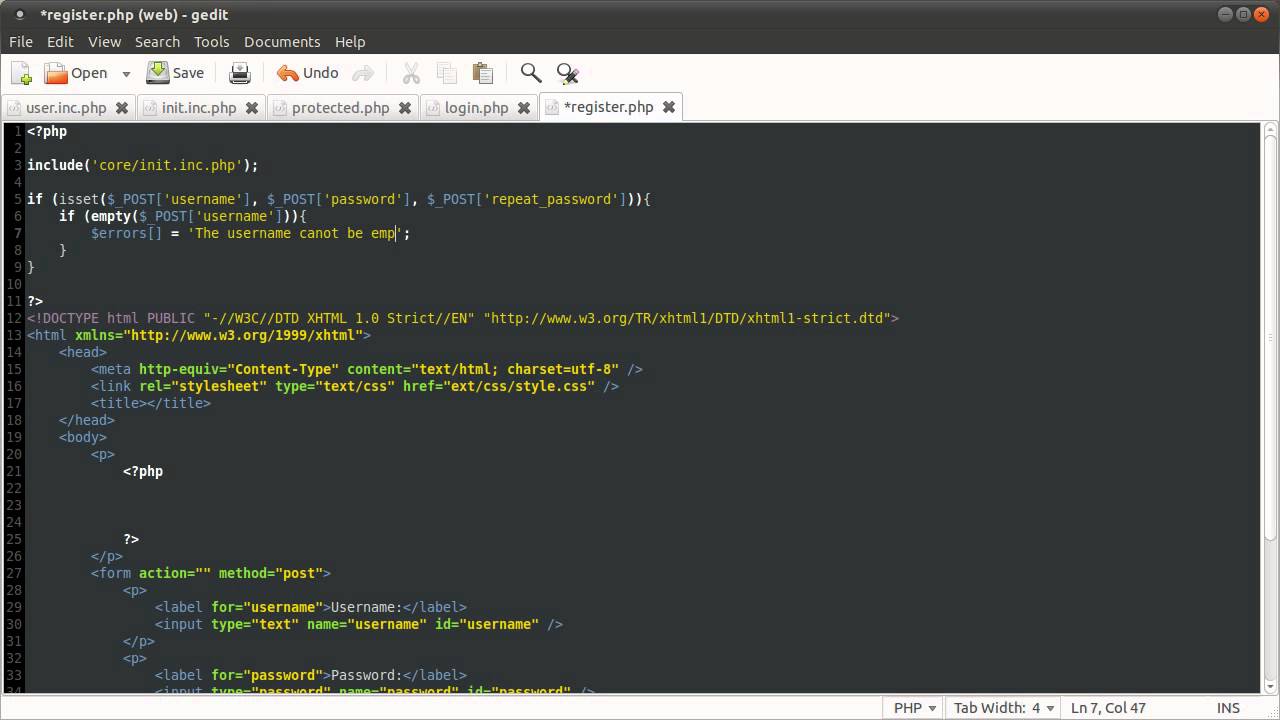This screenshot has width=1280, height=720.
Task: Open the Help menu
Action: click(350, 42)
